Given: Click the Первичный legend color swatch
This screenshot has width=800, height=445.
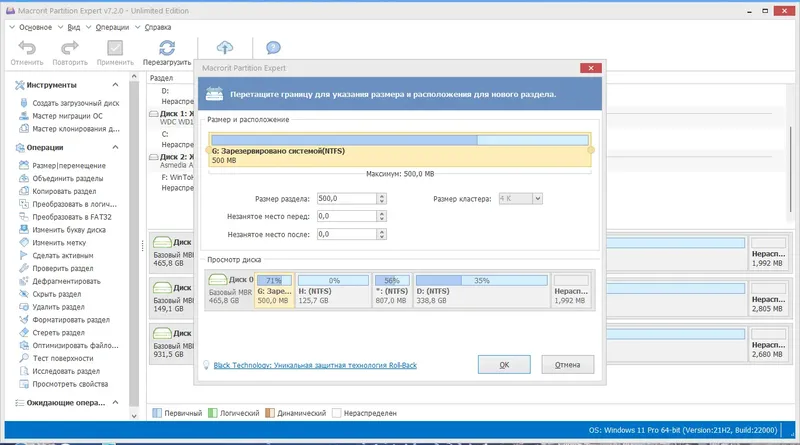Looking at the screenshot, I should tap(157, 413).
